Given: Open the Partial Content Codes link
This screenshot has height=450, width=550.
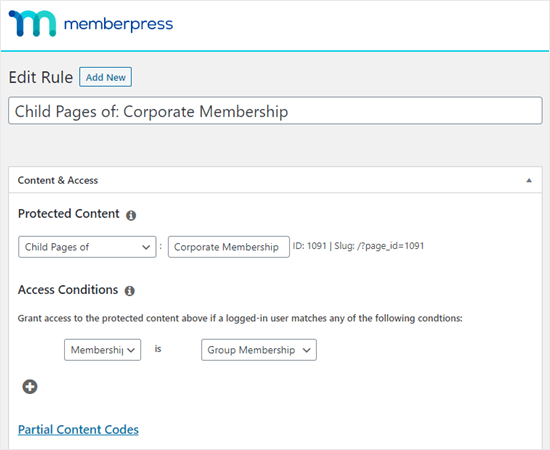Looking at the screenshot, I should (78, 430).
